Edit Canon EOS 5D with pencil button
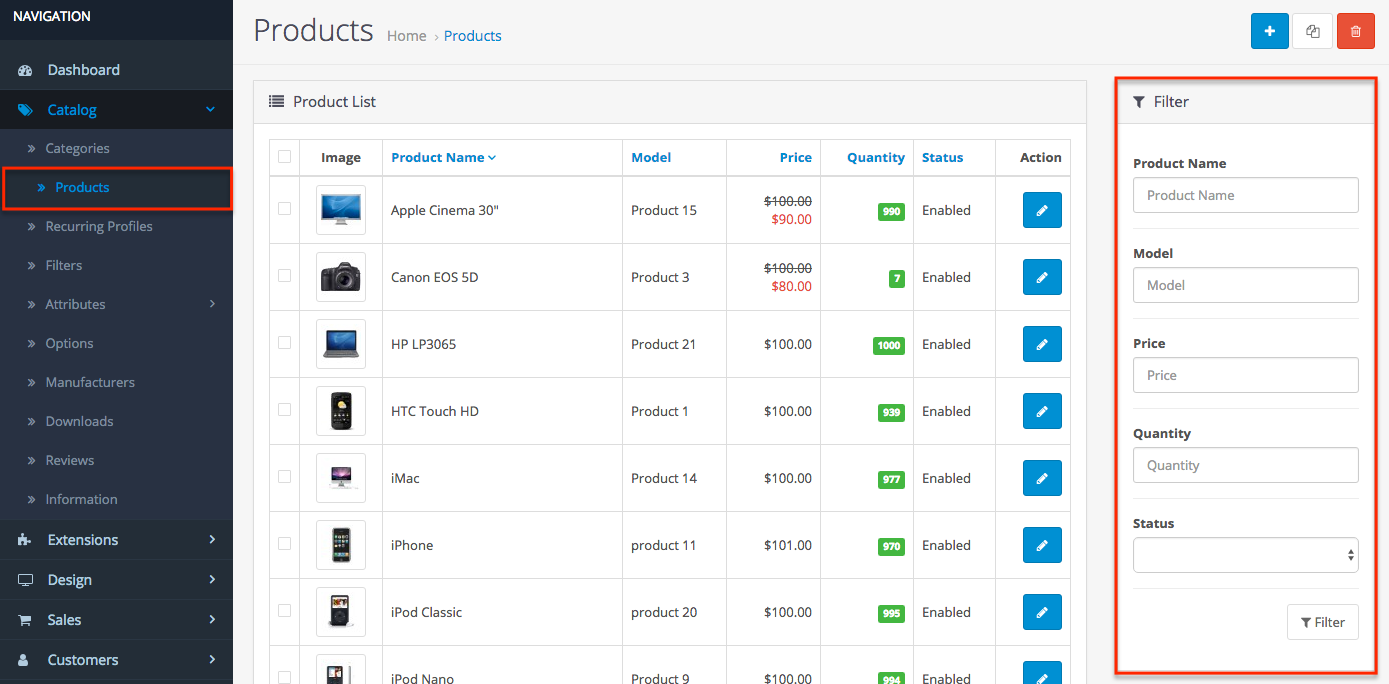The image size is (1389, 684). (1042, 277)
